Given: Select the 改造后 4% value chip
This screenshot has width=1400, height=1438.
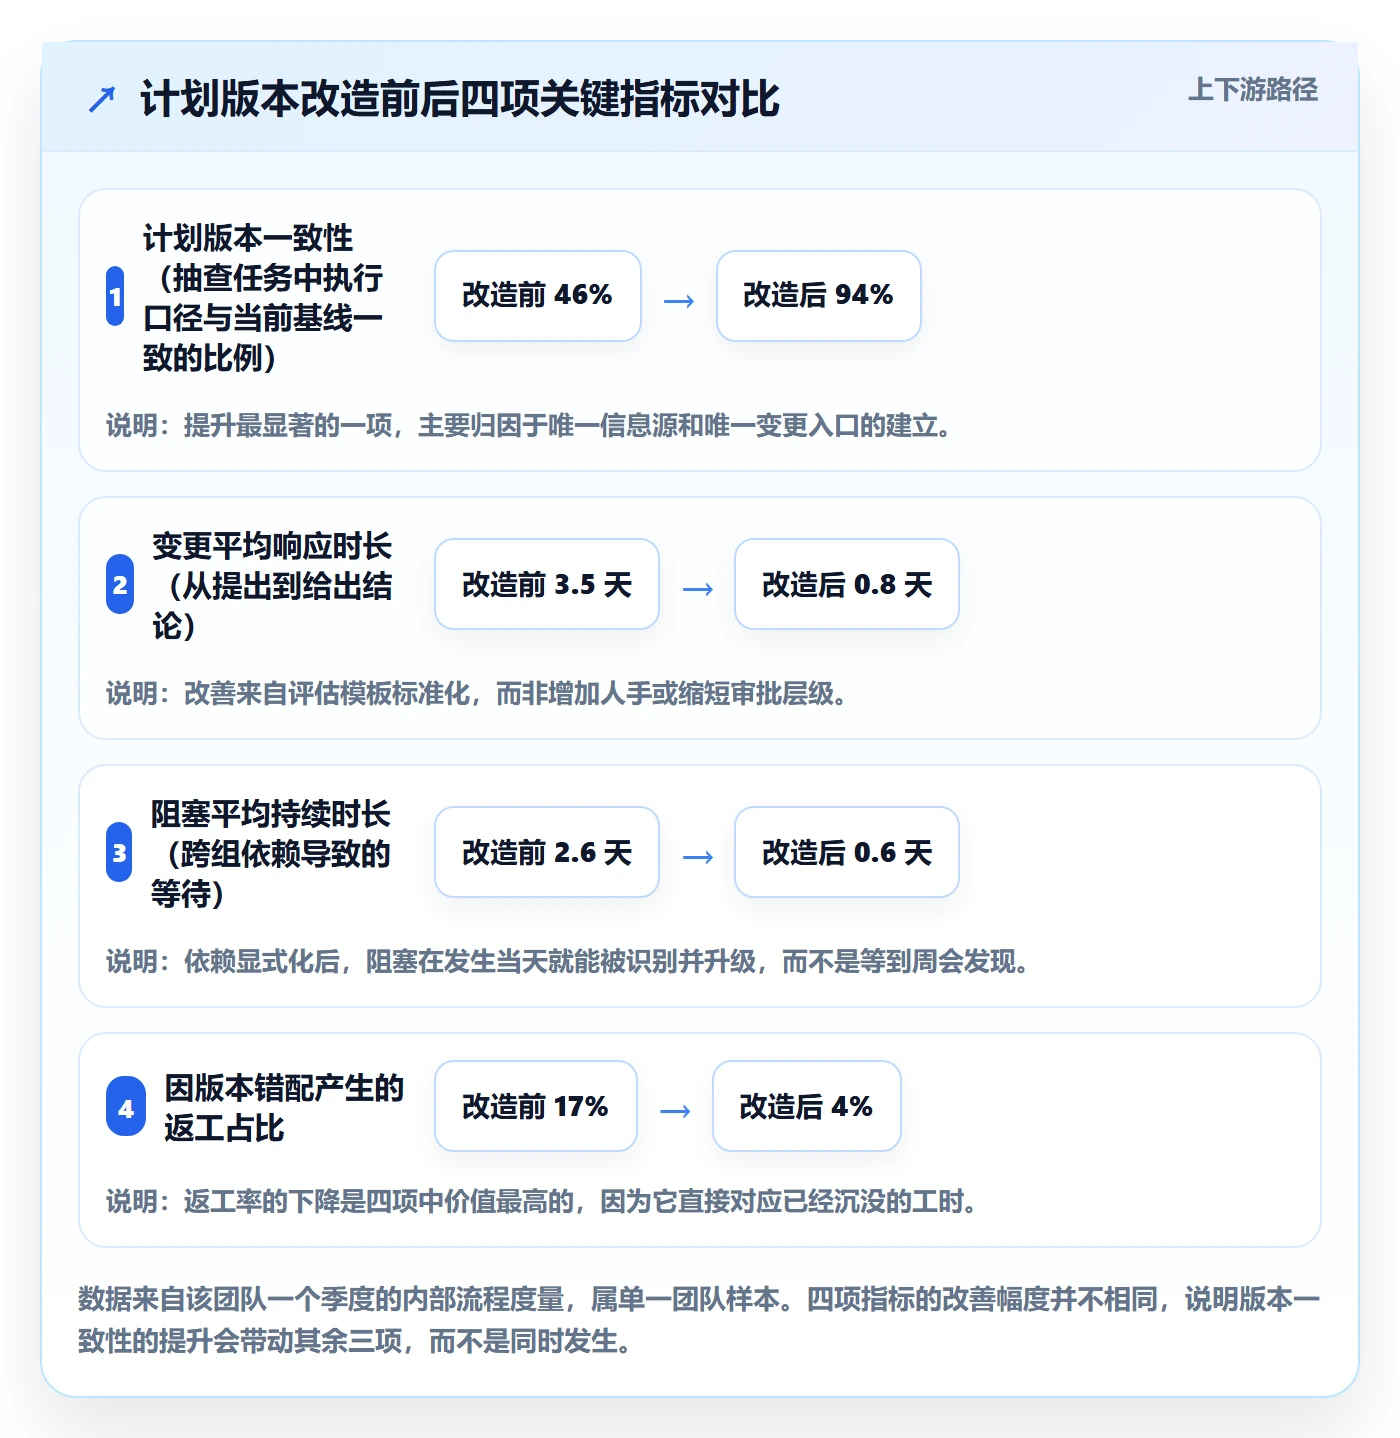Looking at the screenshot, I should pos(807,1106).
